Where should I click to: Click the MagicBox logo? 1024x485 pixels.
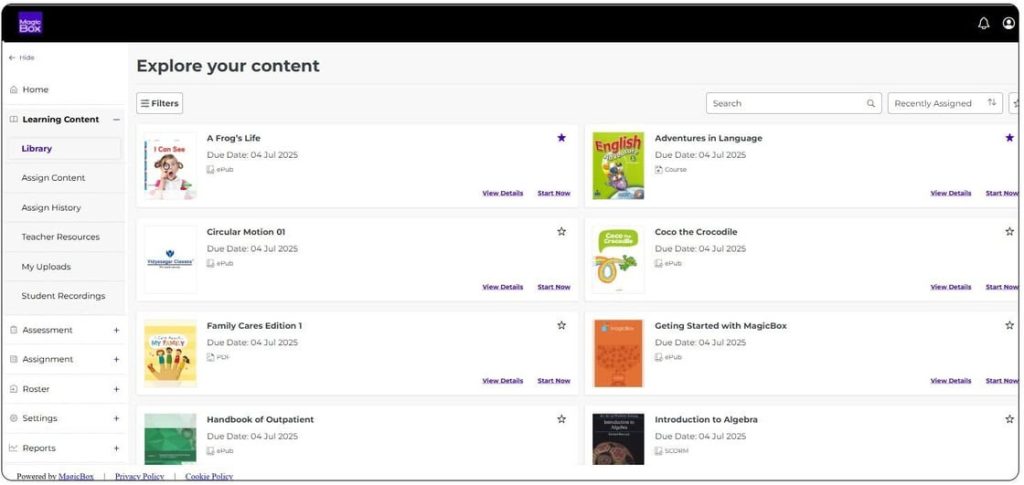click(x=31, y=23)
